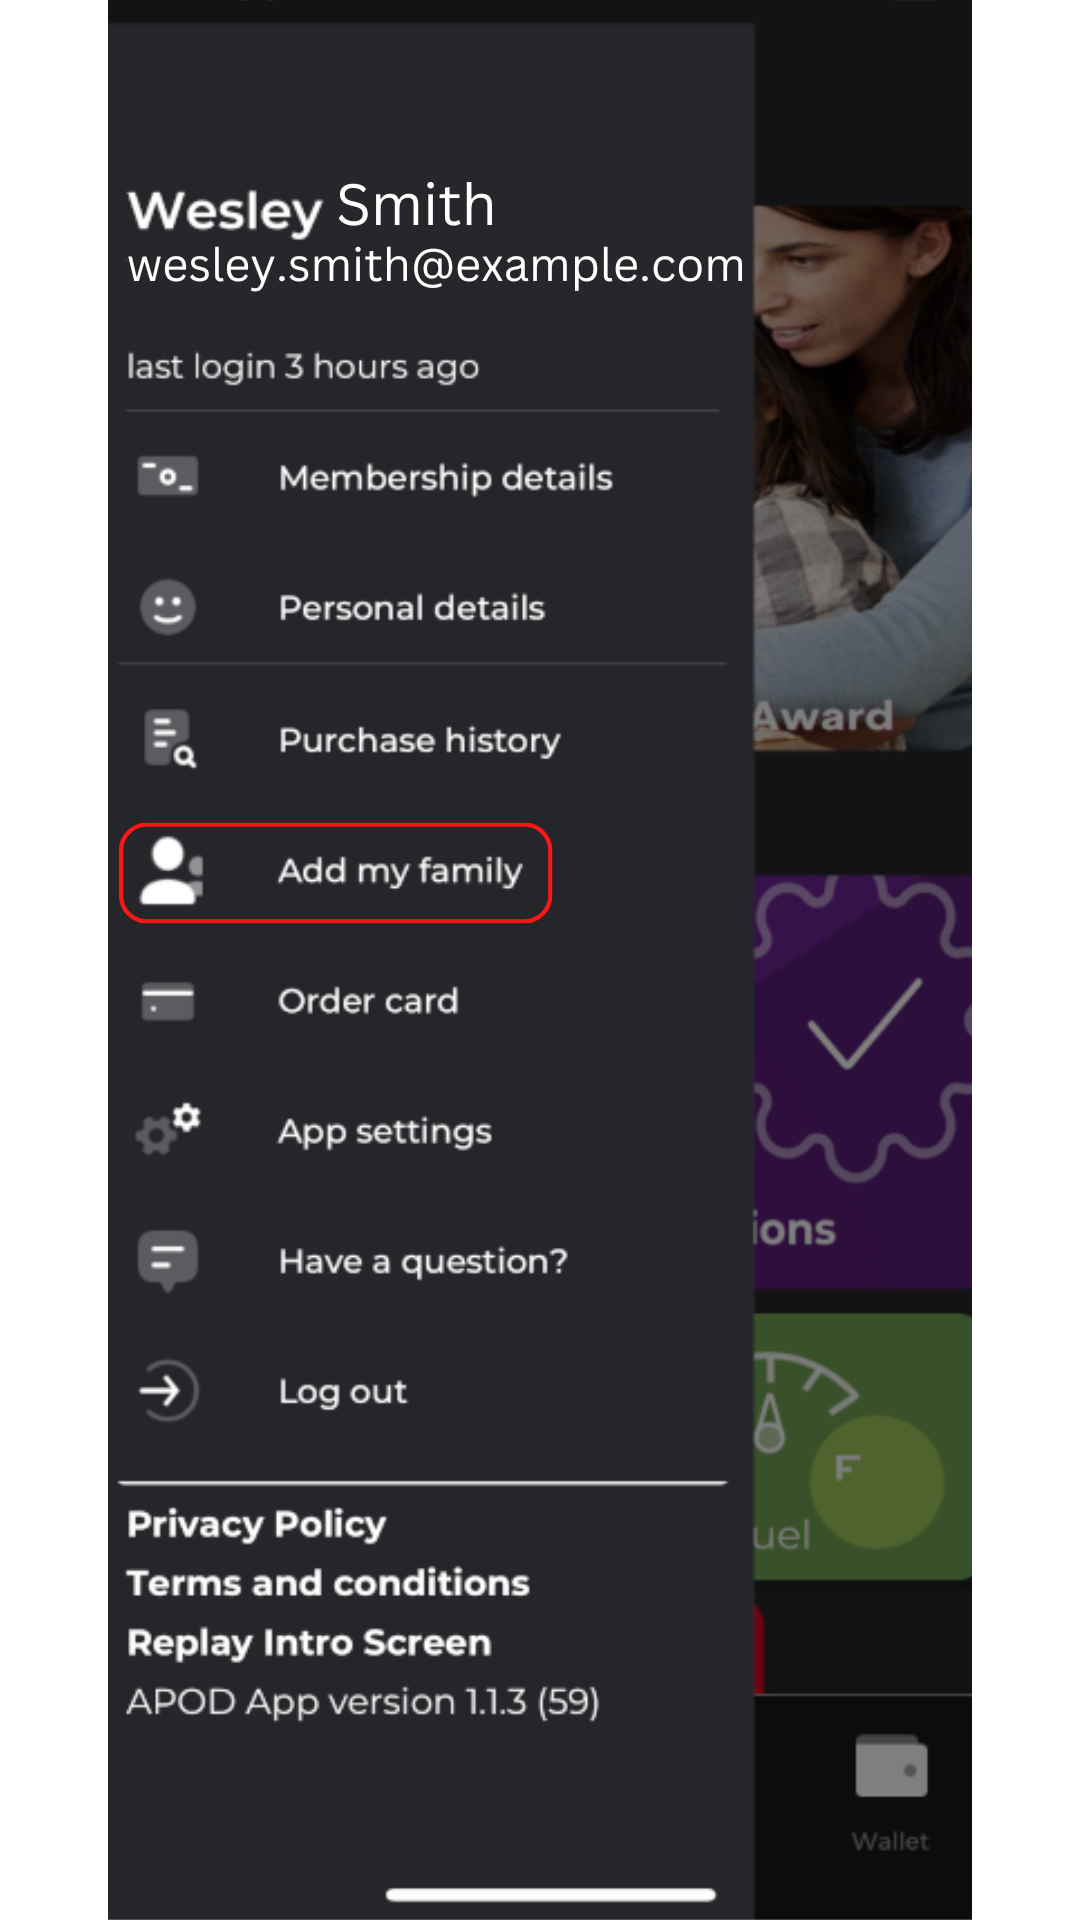View Terms and conditions link
This screenshot has width=1080, height=1920.
coord(328,1583)
